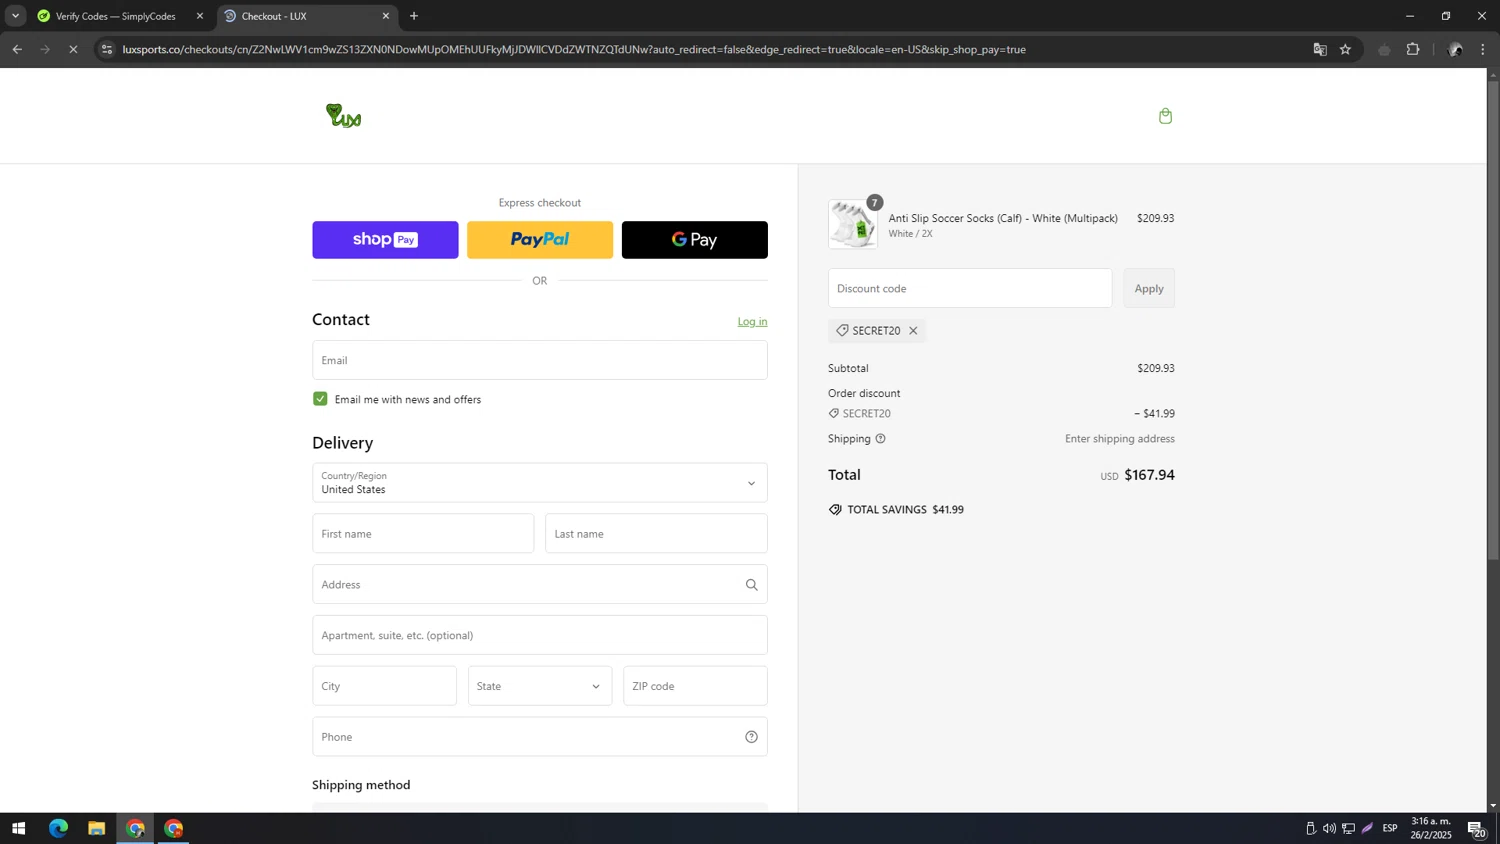This screenshot has width=1500, height=844.
Task: Click the second Chrome taskbar icon
Action: [174, 828]
